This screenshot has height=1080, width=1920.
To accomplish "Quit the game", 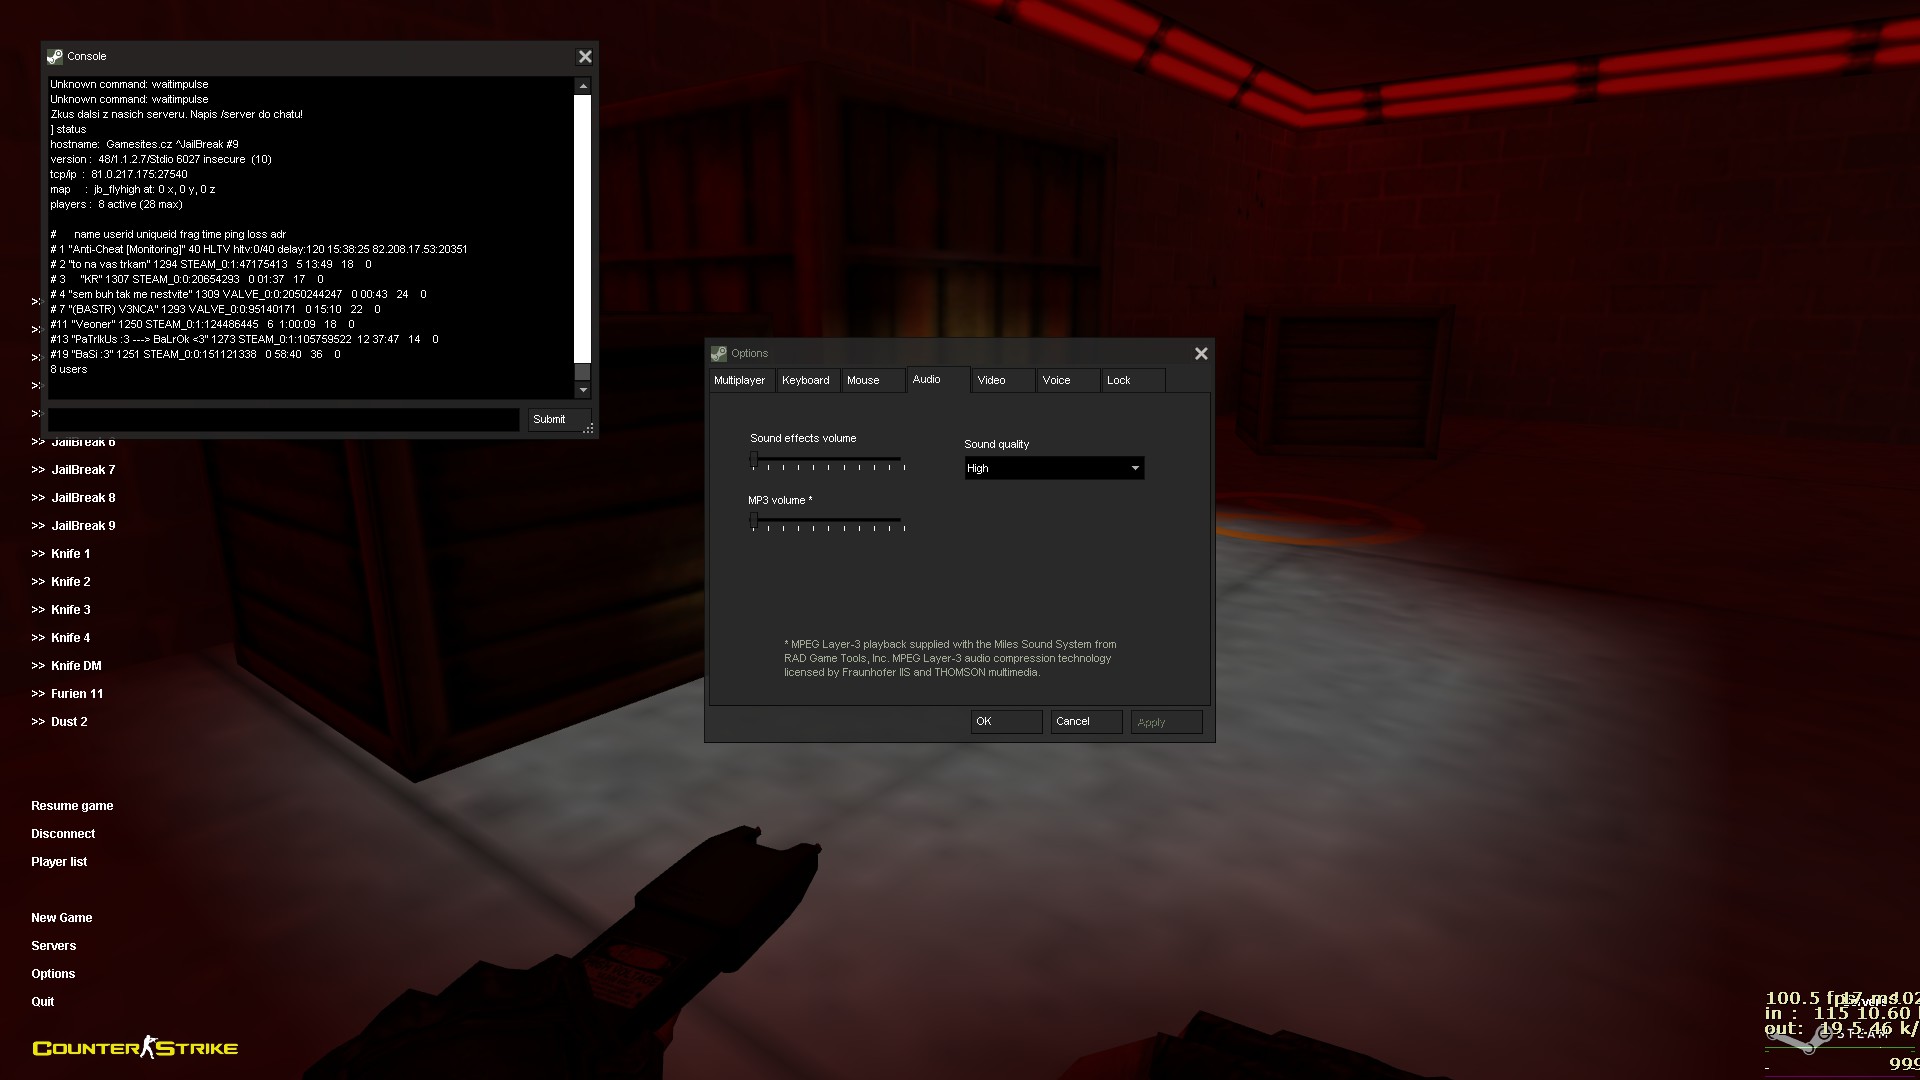I will click(x=43, y=1002).
